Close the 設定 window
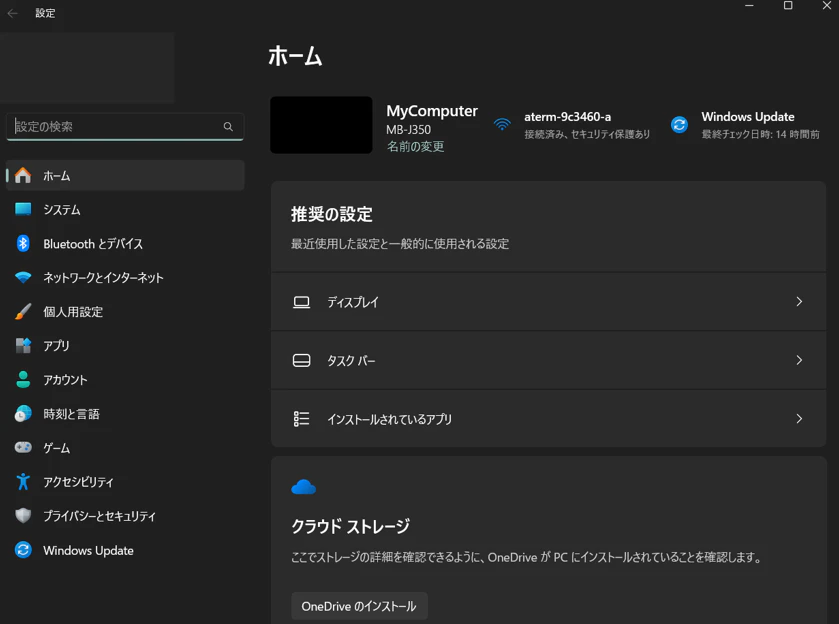The width and height of the screenshot is (839, 624). click(x=826, y=6)
